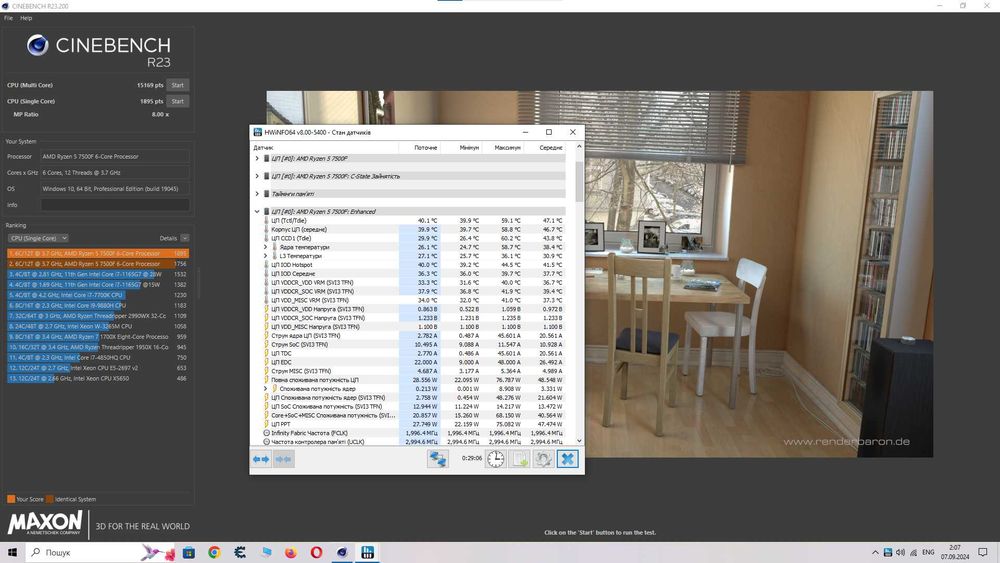
Task: Click the Датчик column header
Action: (325, 147)
